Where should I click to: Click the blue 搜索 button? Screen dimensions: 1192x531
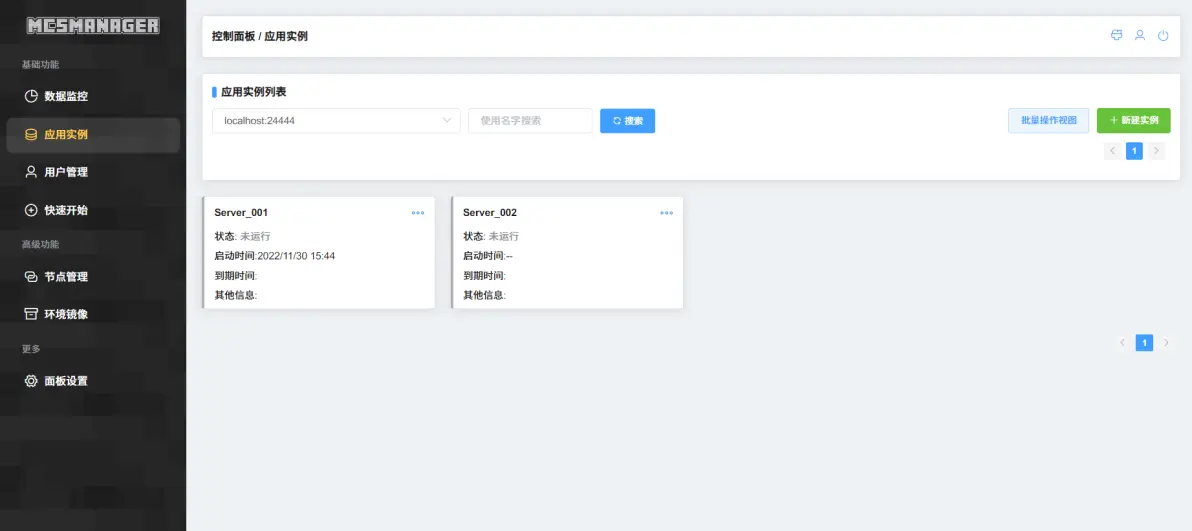tap(627, 121)
